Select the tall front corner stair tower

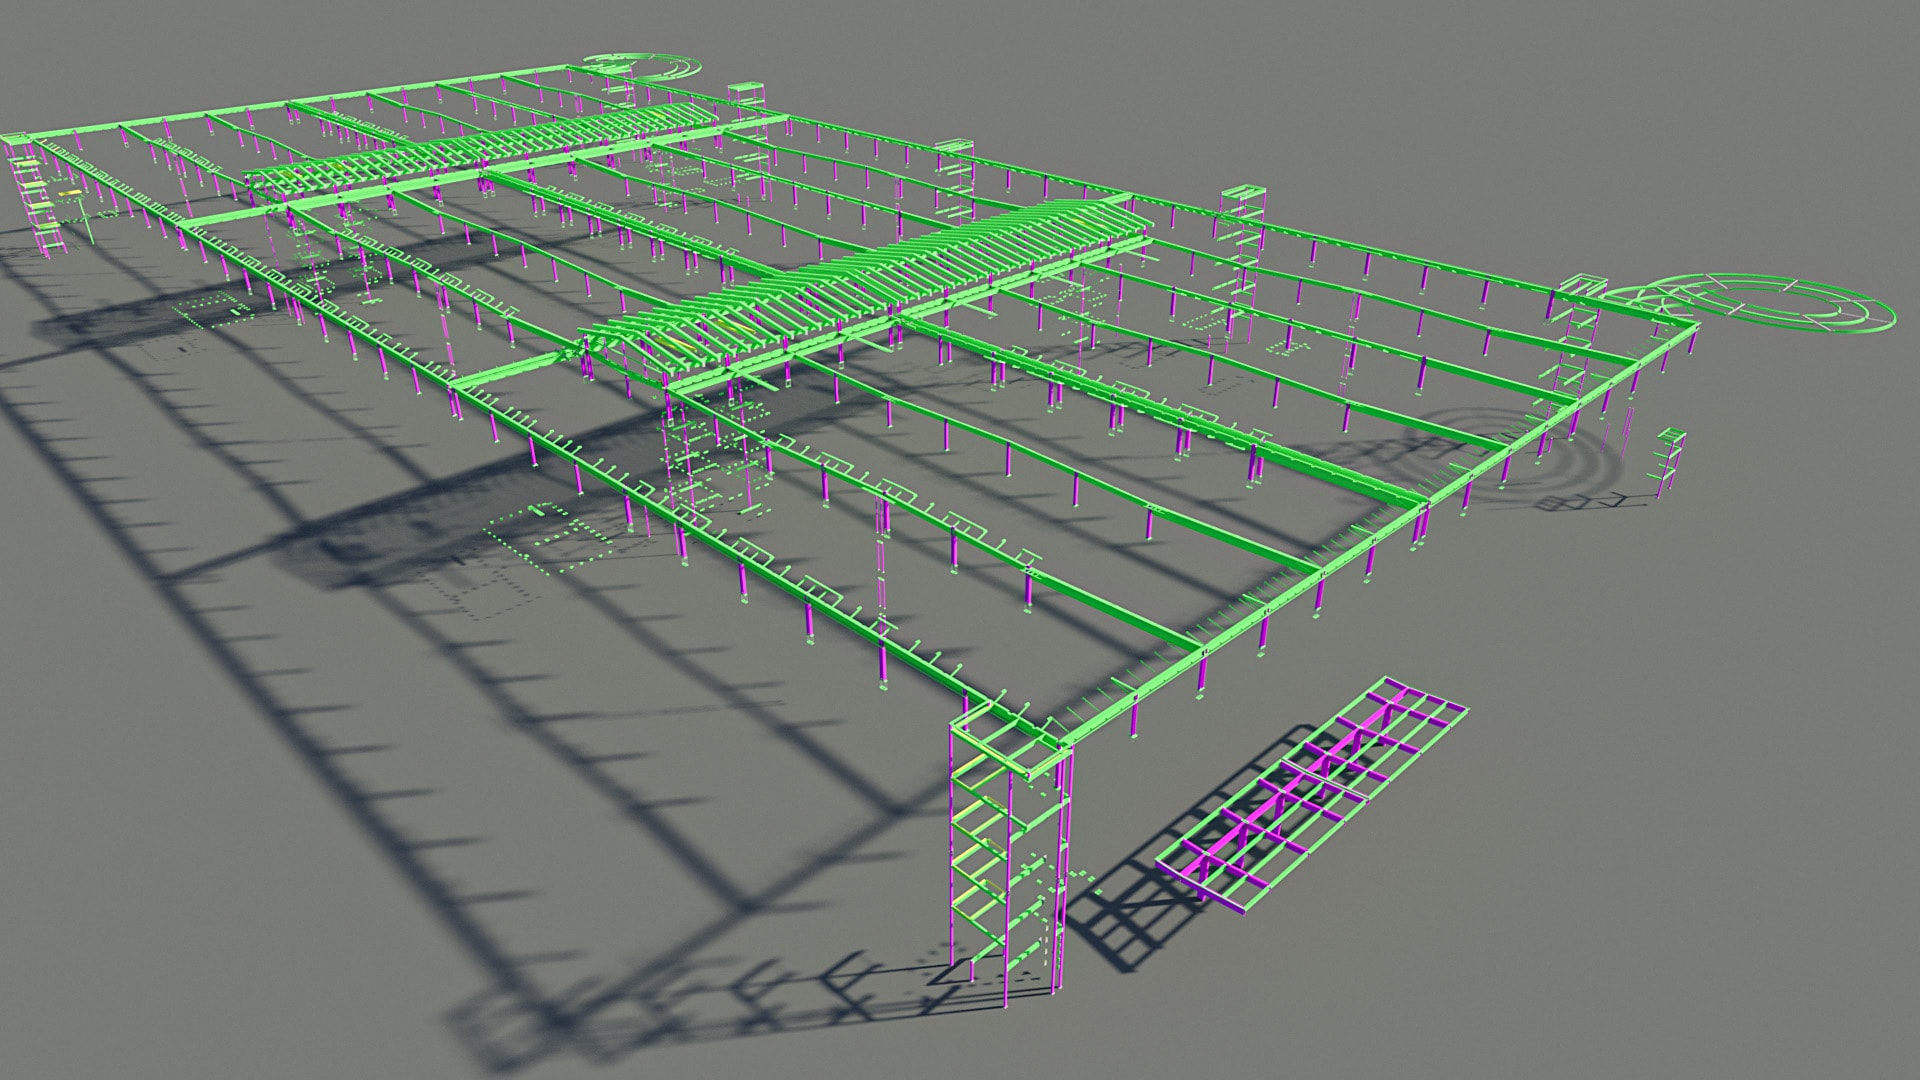coord(1010,855)
